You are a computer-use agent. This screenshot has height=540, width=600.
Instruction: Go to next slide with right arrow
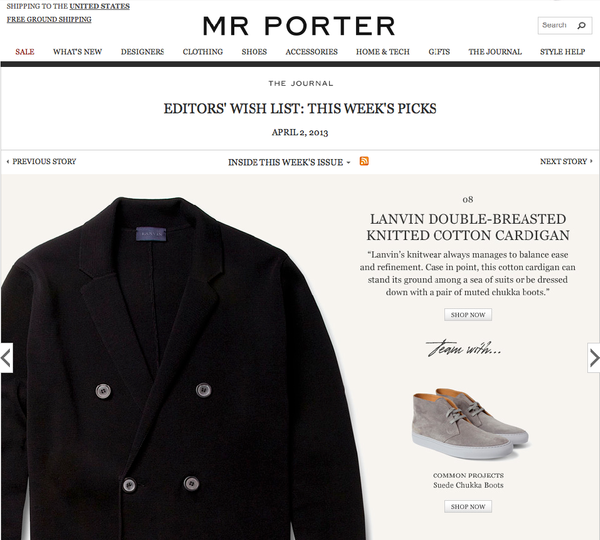(593, 358)
